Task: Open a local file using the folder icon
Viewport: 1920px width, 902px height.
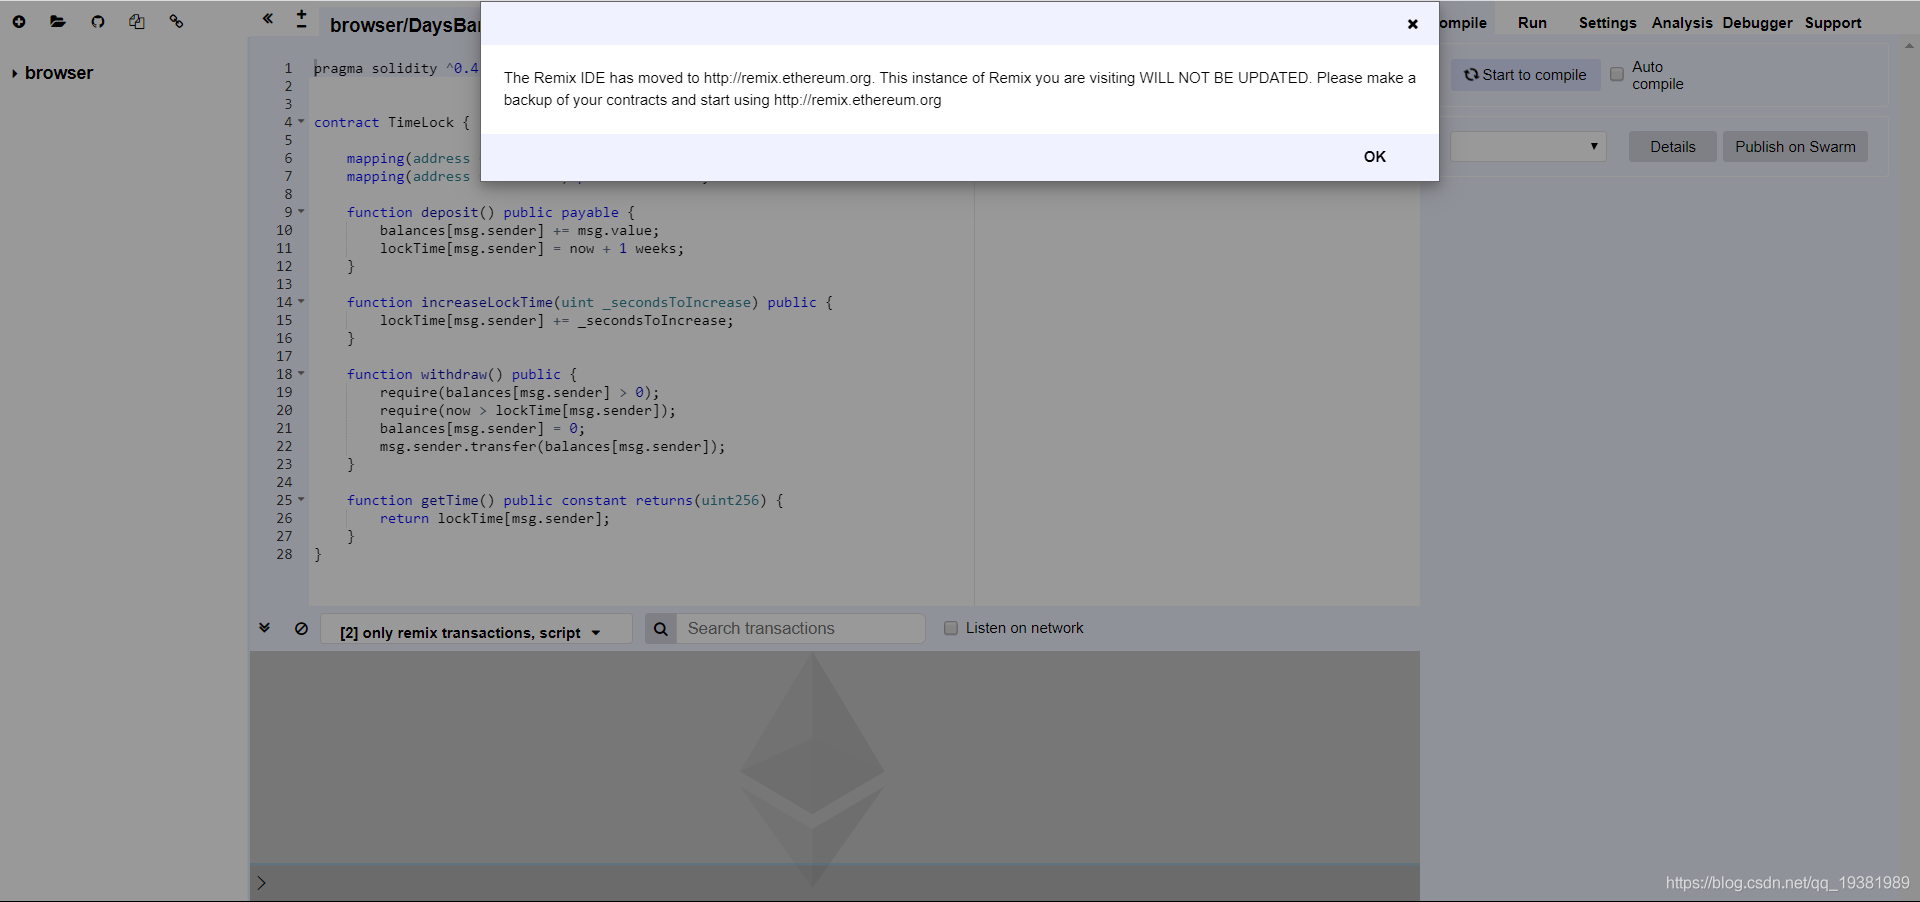Action: click(58, 21)
